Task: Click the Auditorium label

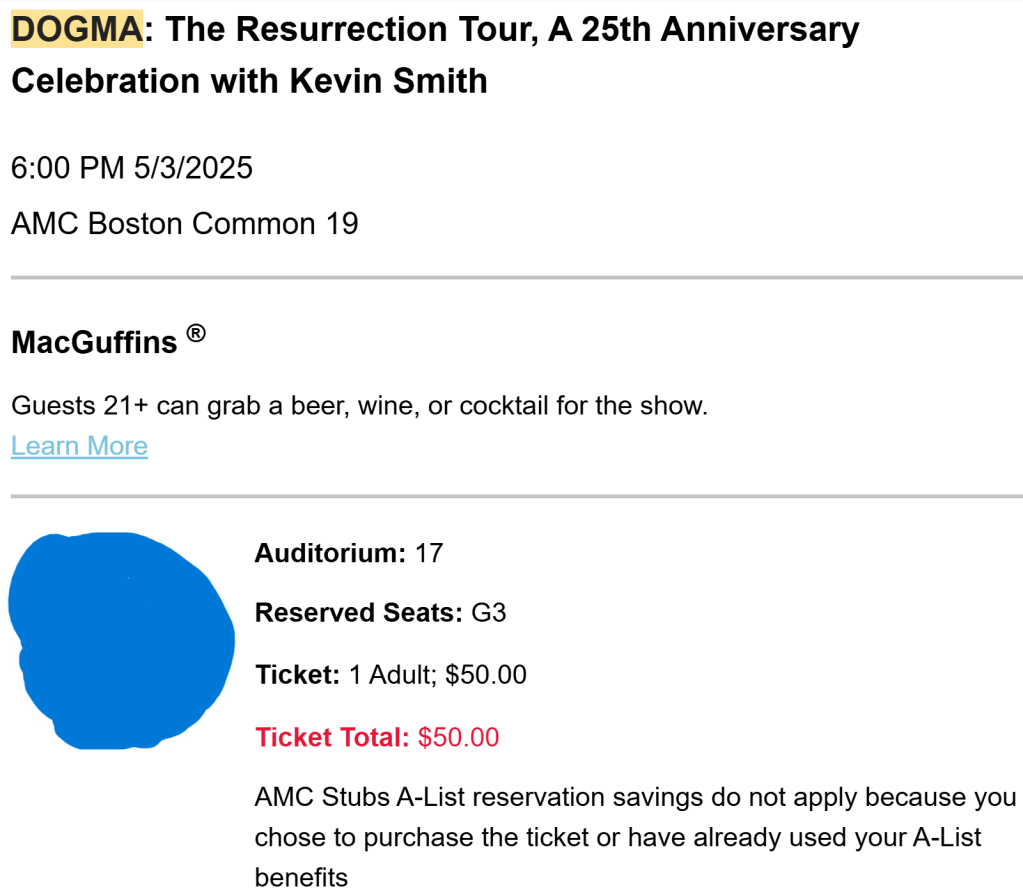Action: 330,552
